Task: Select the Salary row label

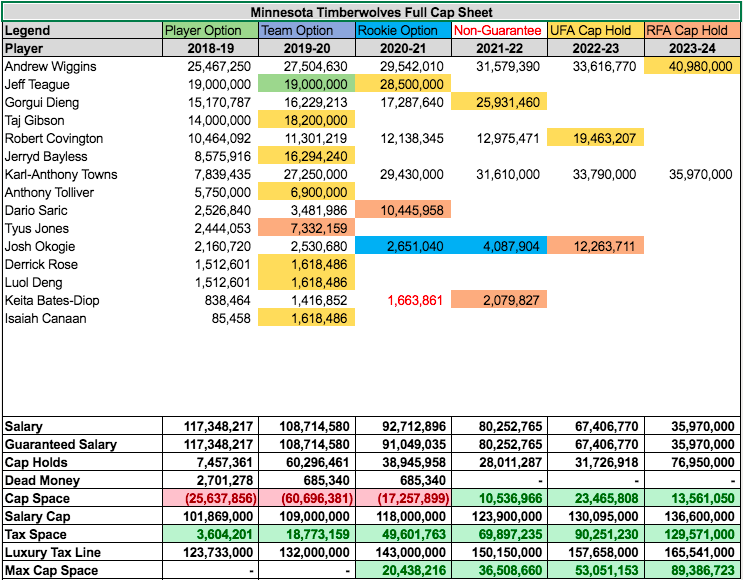Action: pyautogui.click(x=82, y=426)
